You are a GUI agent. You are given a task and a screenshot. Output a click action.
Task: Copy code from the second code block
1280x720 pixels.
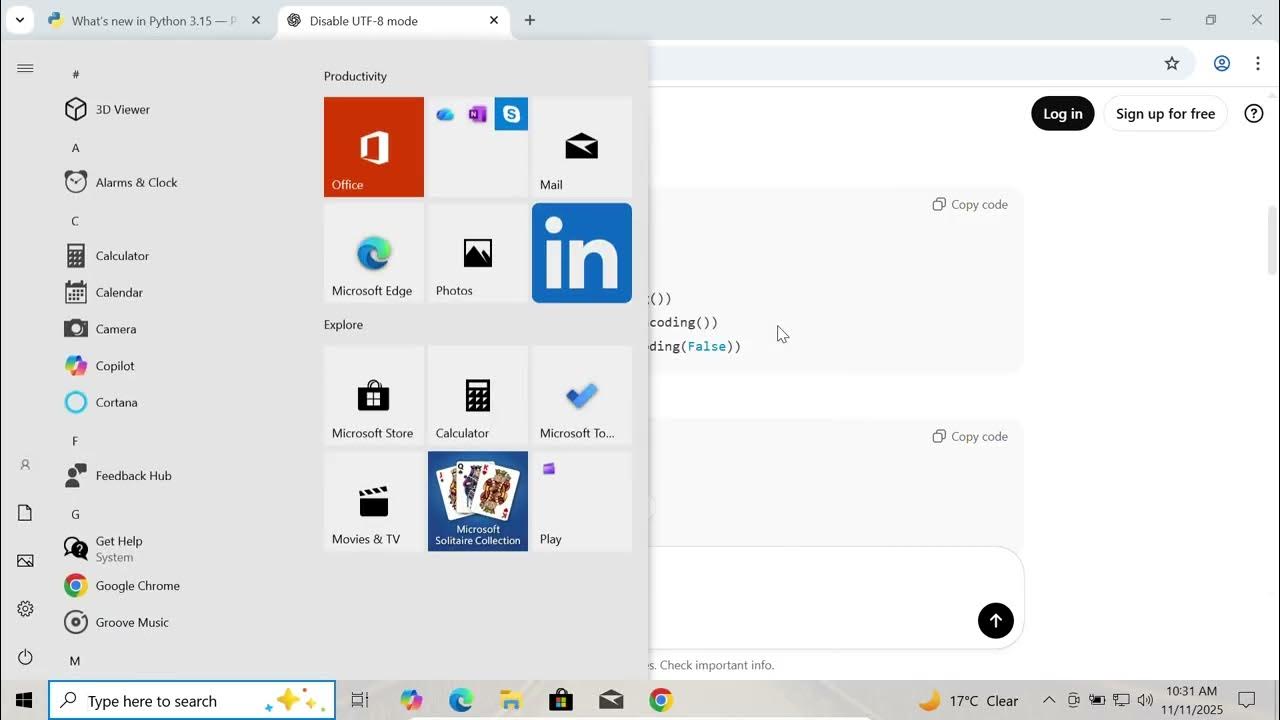[x=970, y=436]
